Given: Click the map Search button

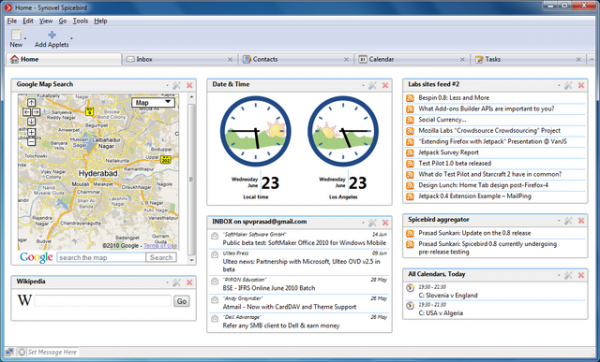Looking at the screenshot, I should pos(161,258).
